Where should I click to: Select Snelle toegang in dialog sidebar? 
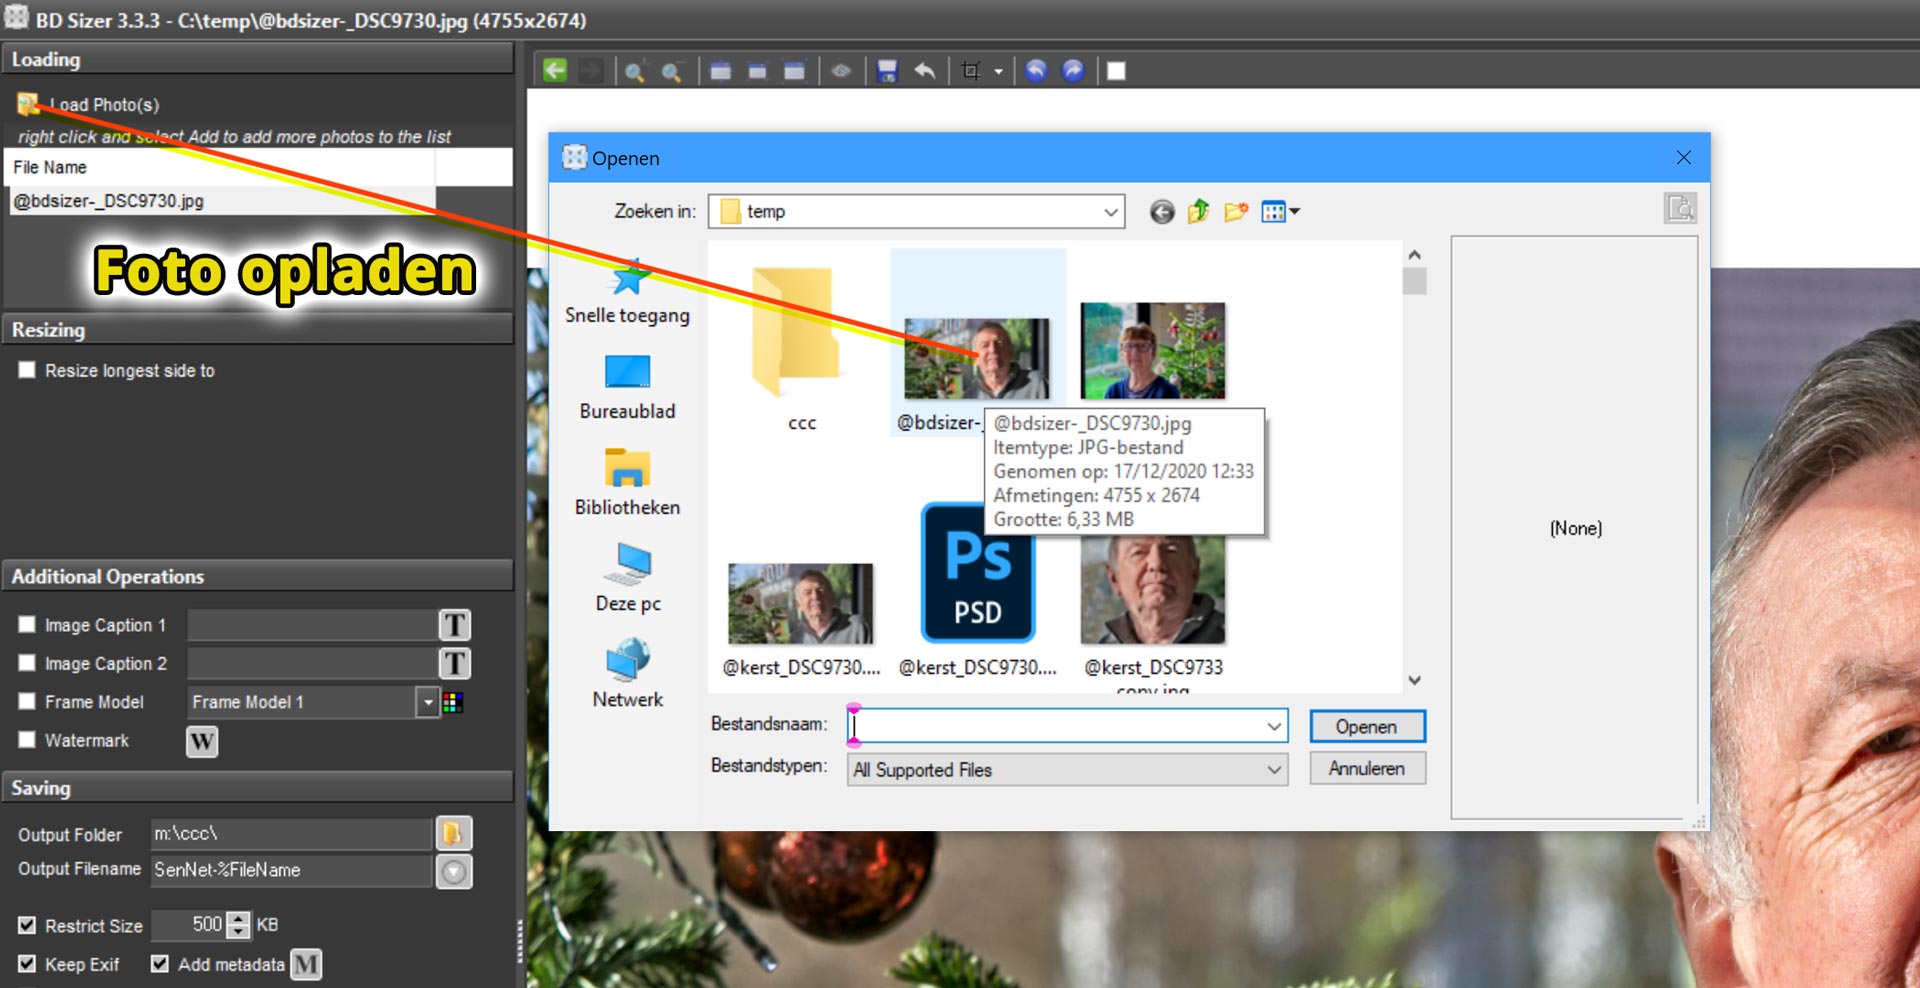(627, 292)
